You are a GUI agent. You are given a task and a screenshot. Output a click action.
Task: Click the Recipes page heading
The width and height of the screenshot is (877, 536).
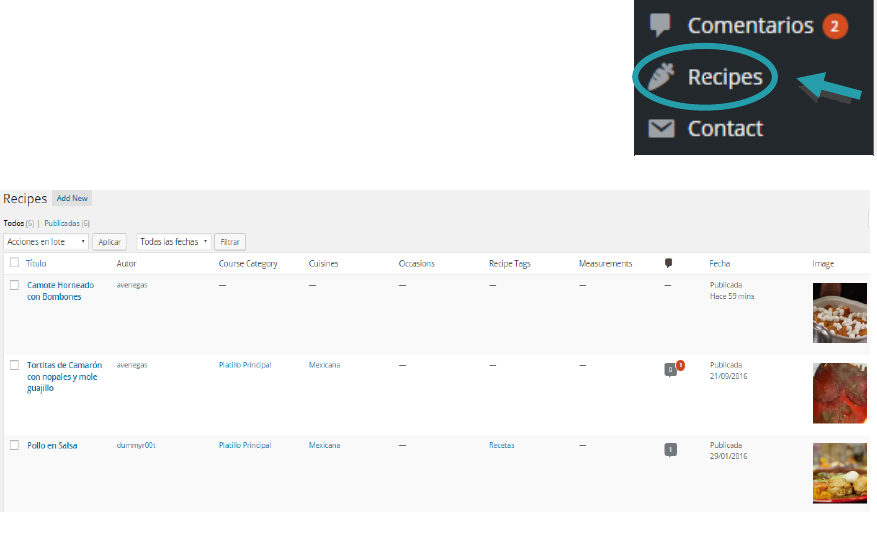point(25,199)
